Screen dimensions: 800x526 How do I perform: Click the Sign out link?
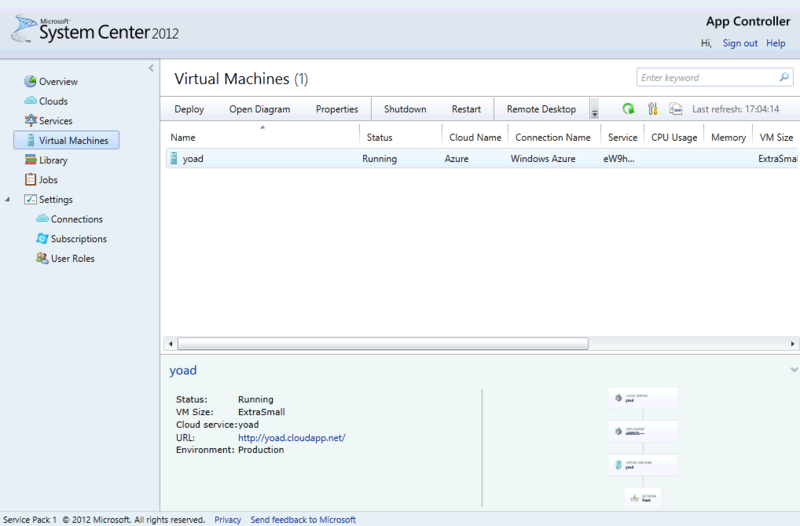(740, 43)
